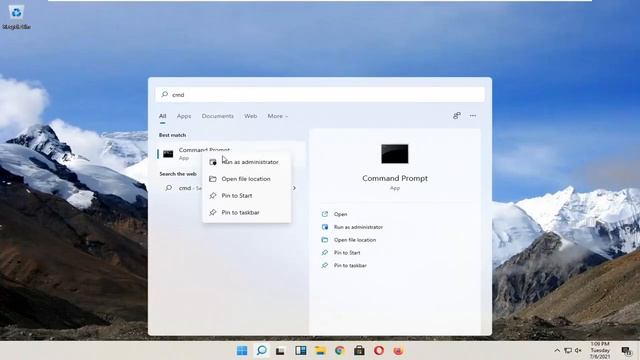Switch to the Web search tab
The image size is (640, 360).
tap(251, 116)
